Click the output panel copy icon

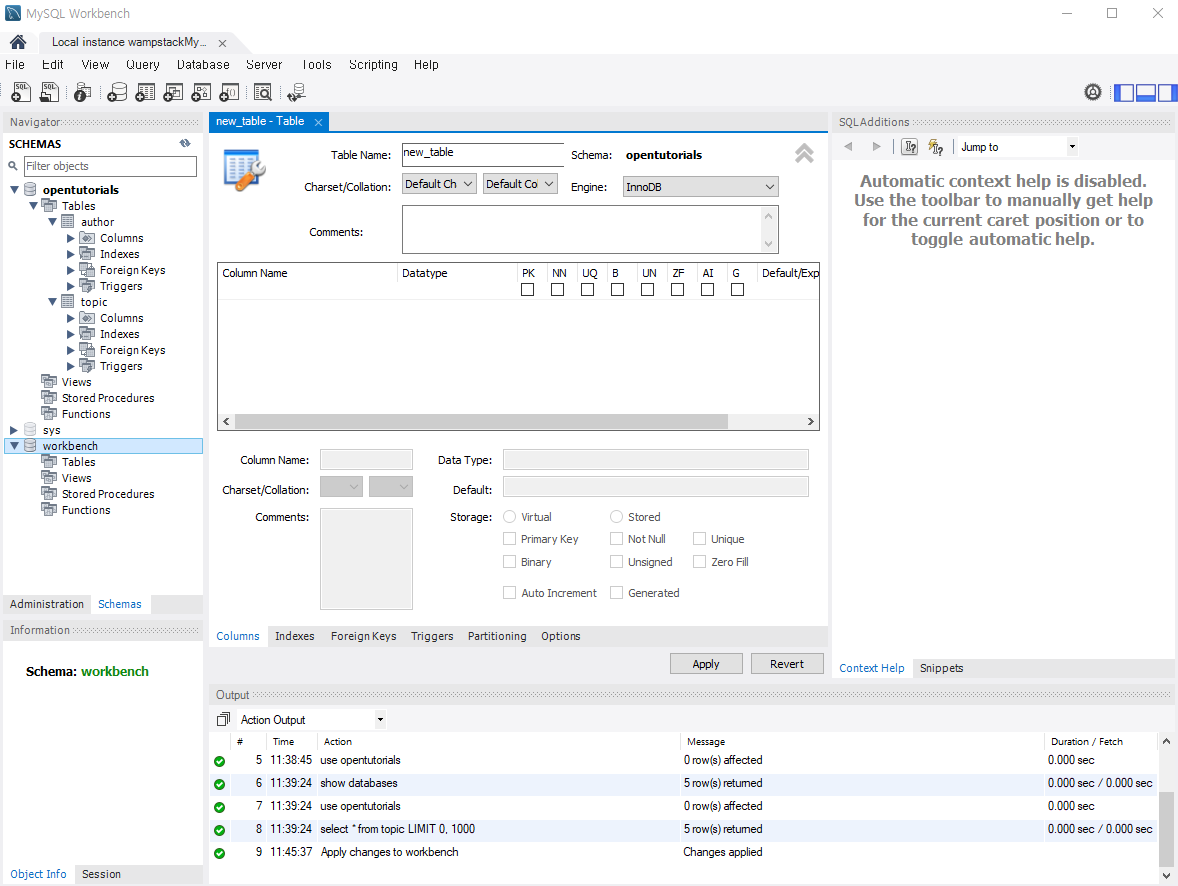coord(223,720)
